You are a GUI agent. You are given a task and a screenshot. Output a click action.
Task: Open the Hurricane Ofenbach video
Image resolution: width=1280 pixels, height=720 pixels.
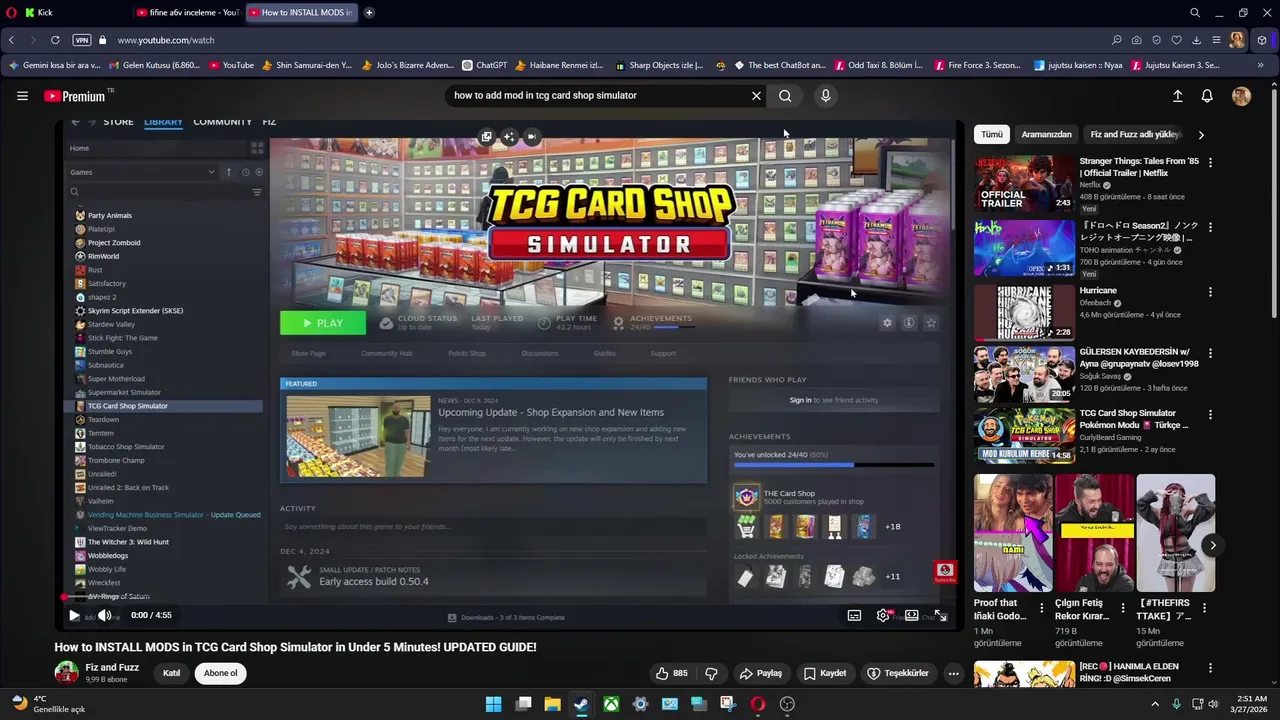pos(1024,313)
